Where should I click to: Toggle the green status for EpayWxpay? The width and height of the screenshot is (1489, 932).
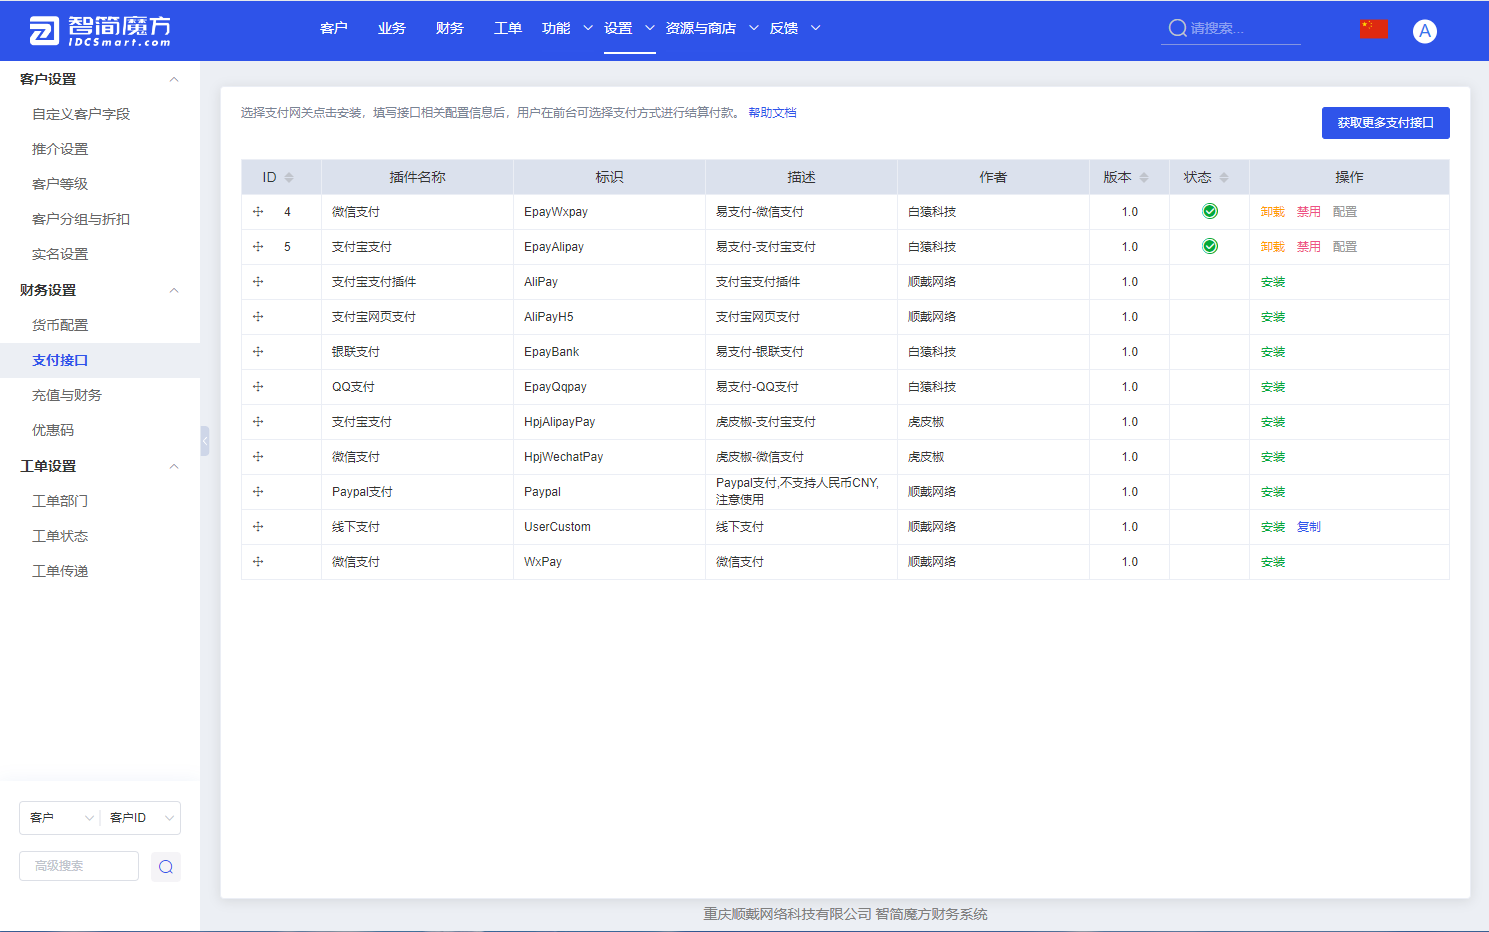(x=1209, y=211)
